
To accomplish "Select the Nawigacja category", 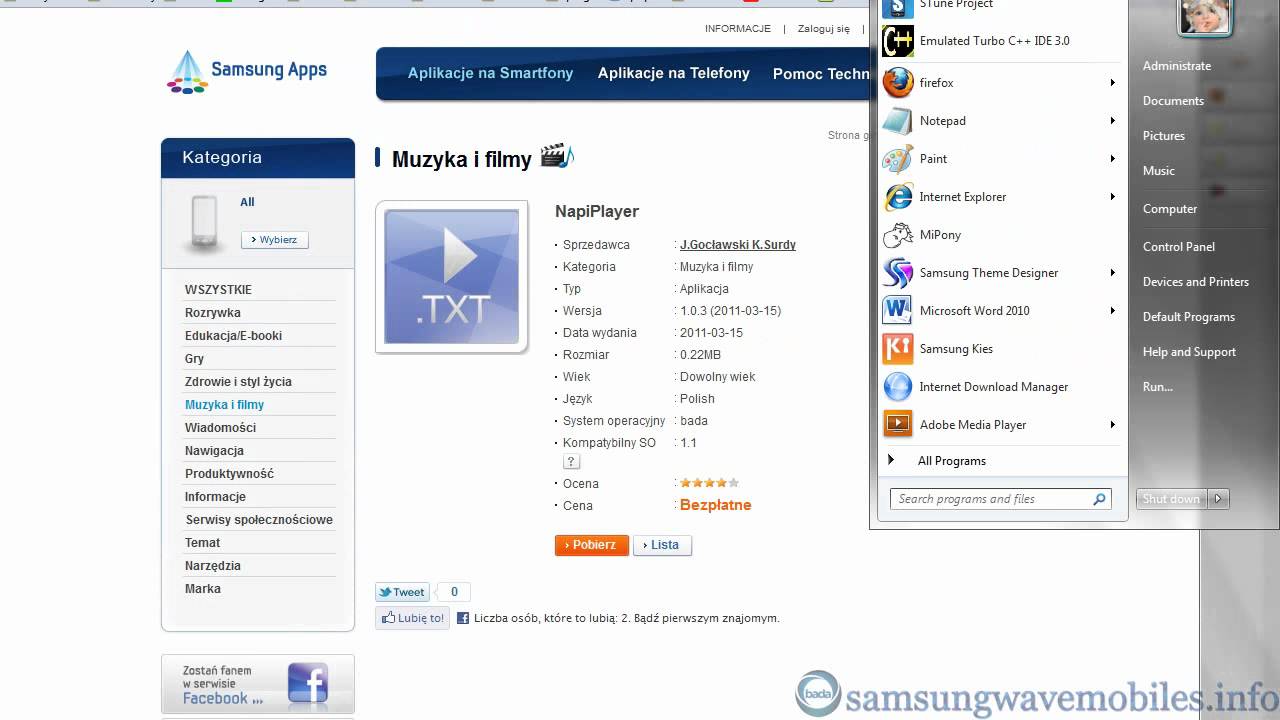I will click(214, 451).
